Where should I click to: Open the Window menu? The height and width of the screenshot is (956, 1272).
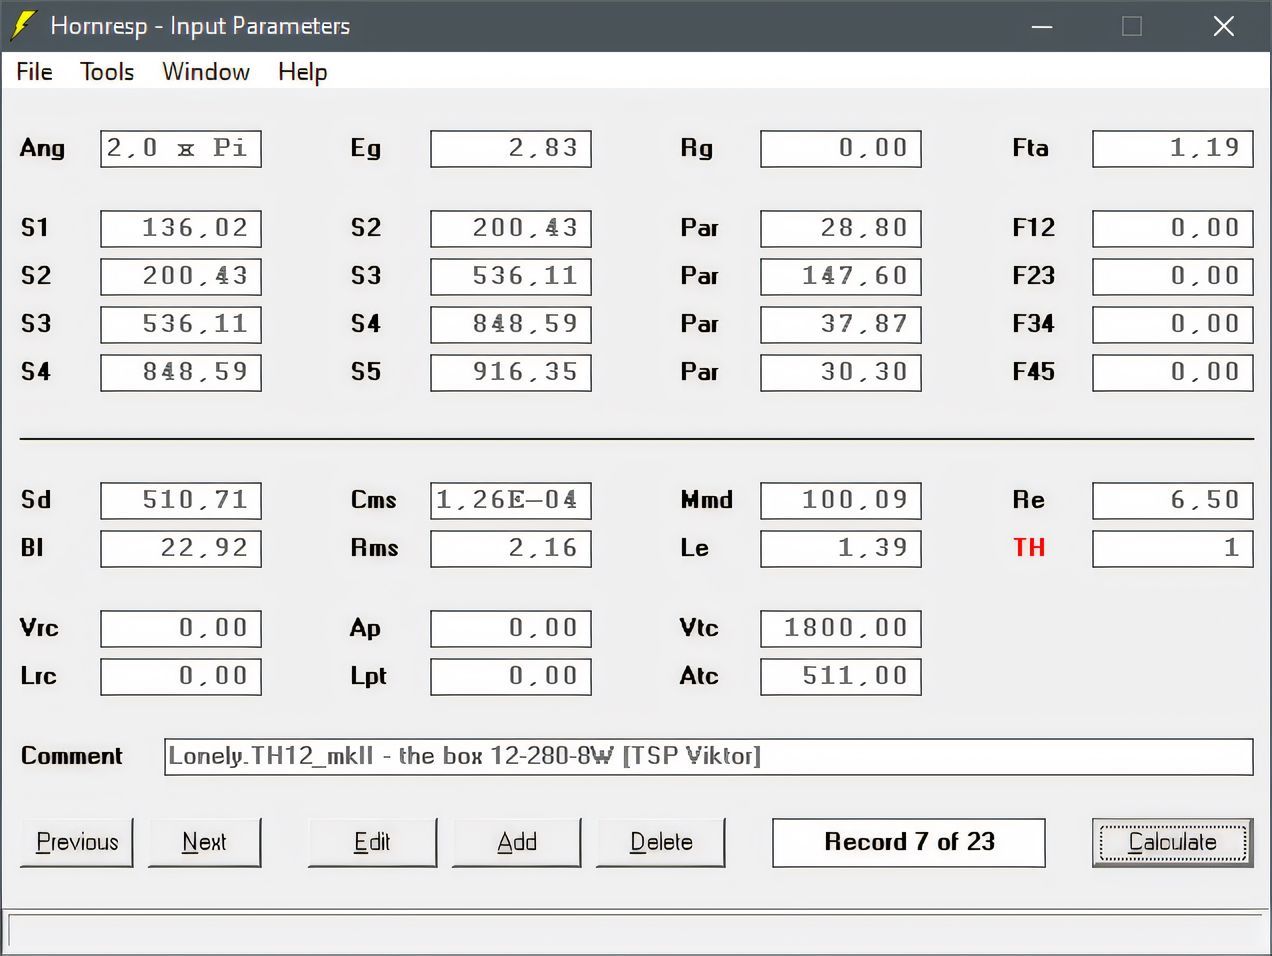pos(206,72)
